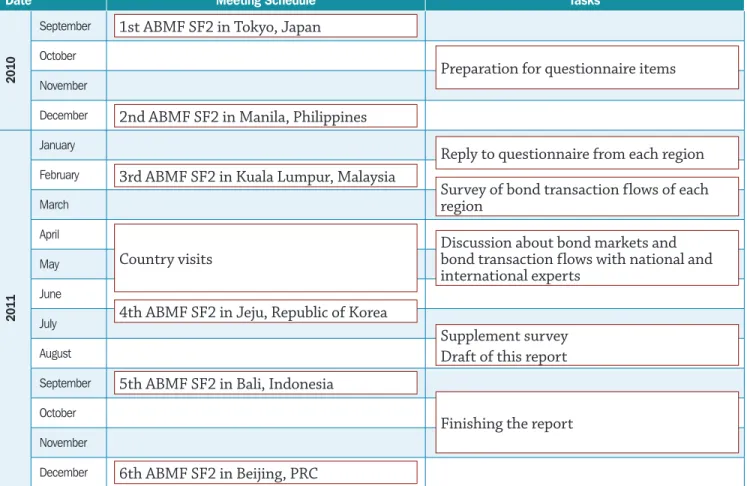Select '2nd ABMF SF2 in Manila, Philippines'

[266, 116]
